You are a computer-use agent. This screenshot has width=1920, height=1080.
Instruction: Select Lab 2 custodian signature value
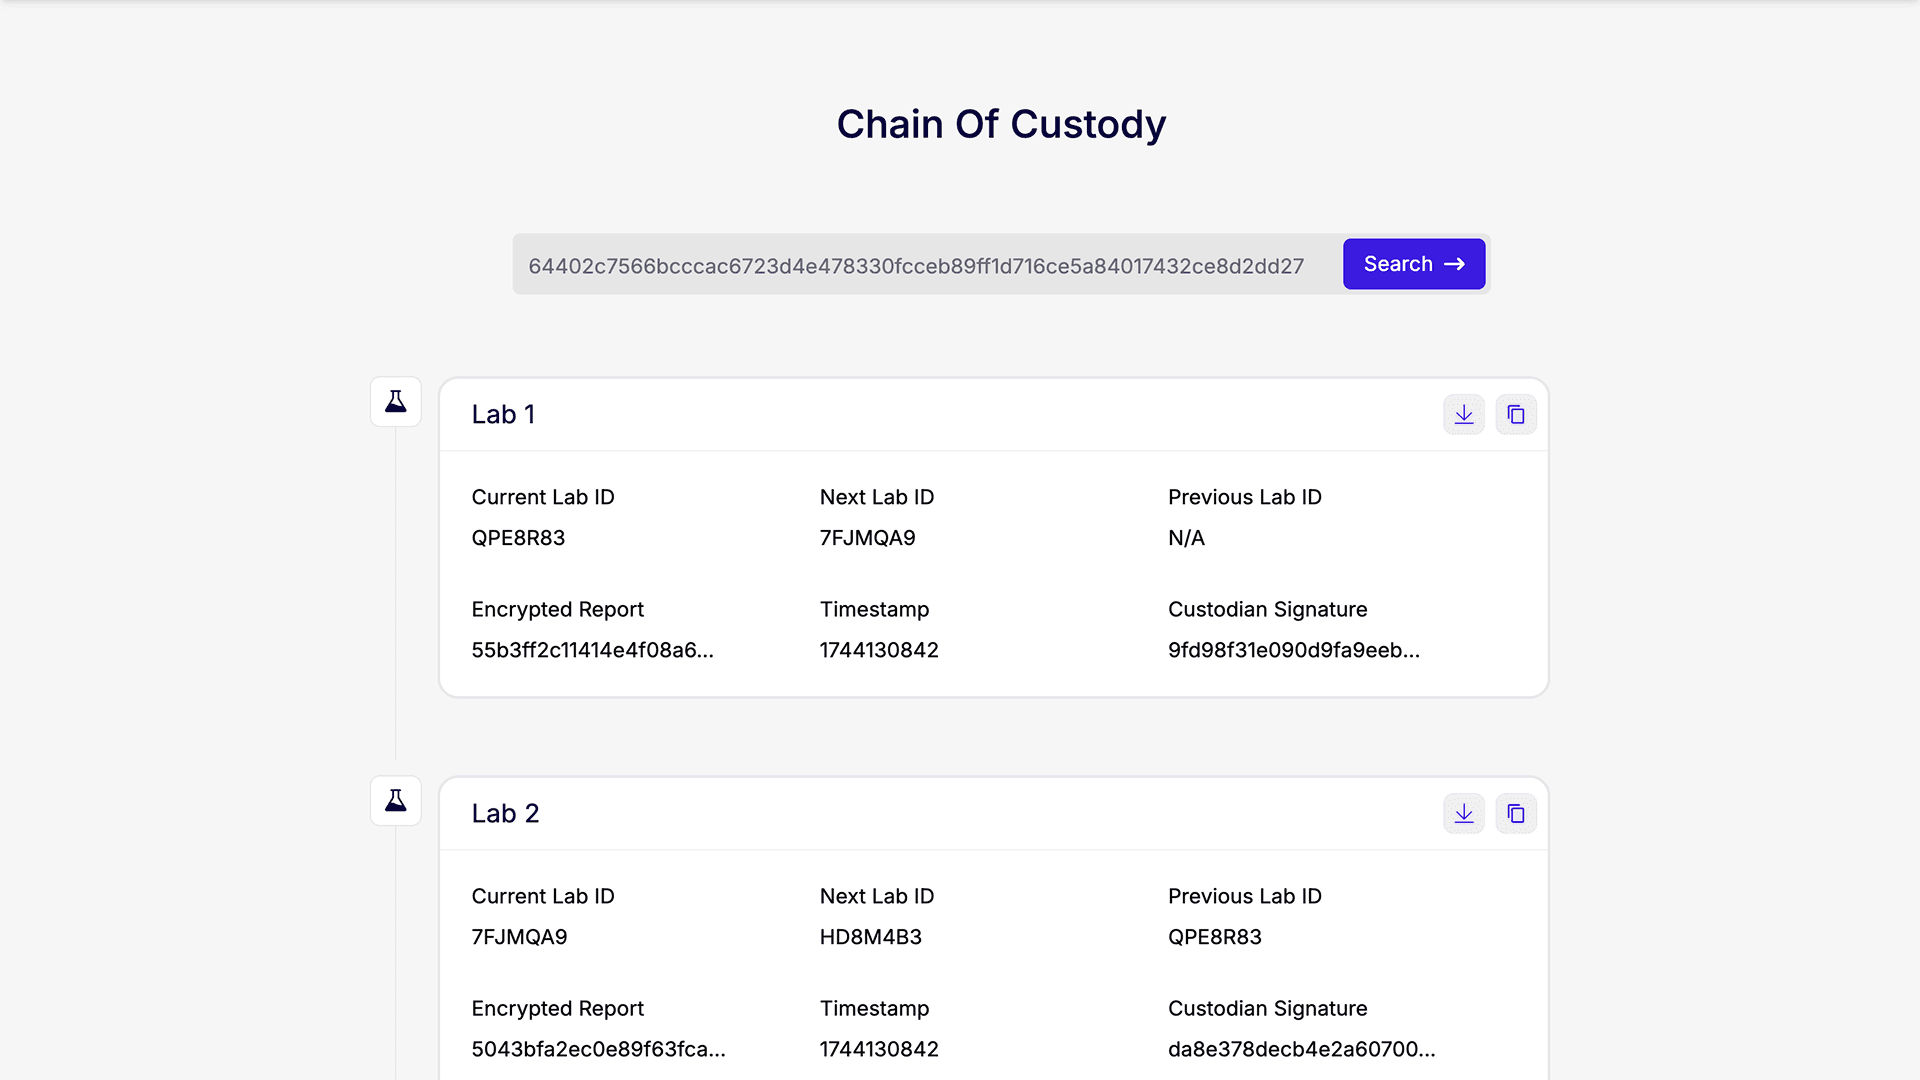click(1301, 1050)
